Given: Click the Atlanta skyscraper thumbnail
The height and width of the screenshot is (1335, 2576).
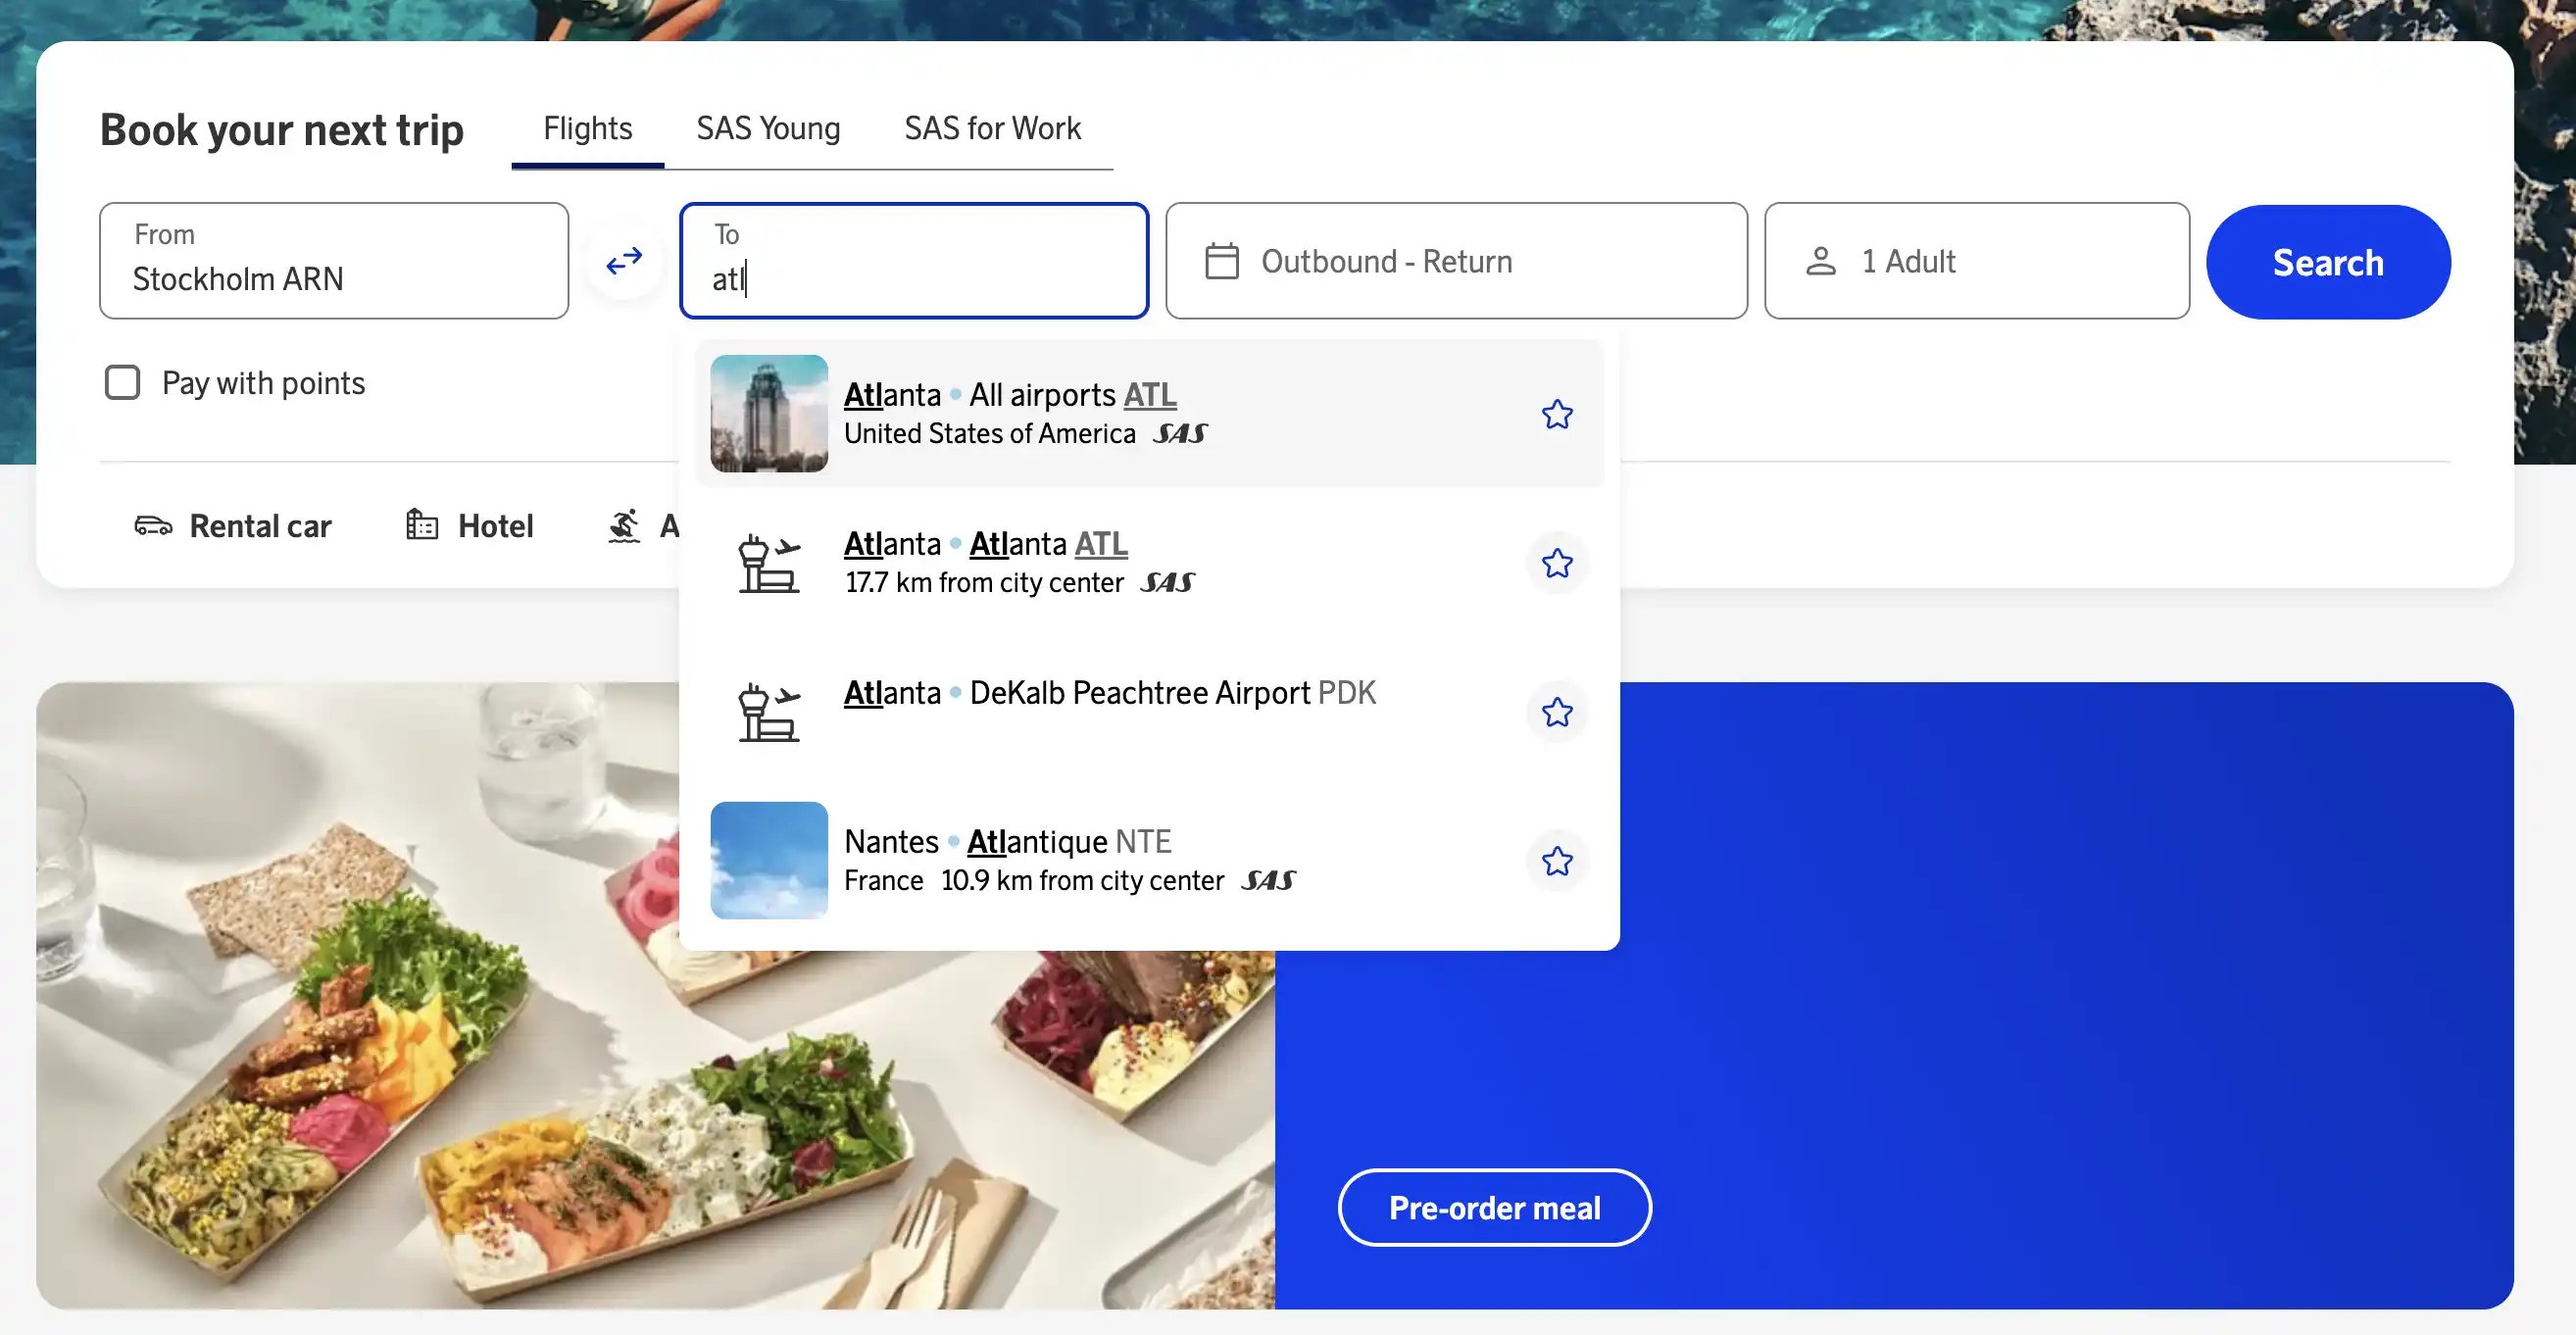Looking at the screenshot, I should [x=769, y=413].
